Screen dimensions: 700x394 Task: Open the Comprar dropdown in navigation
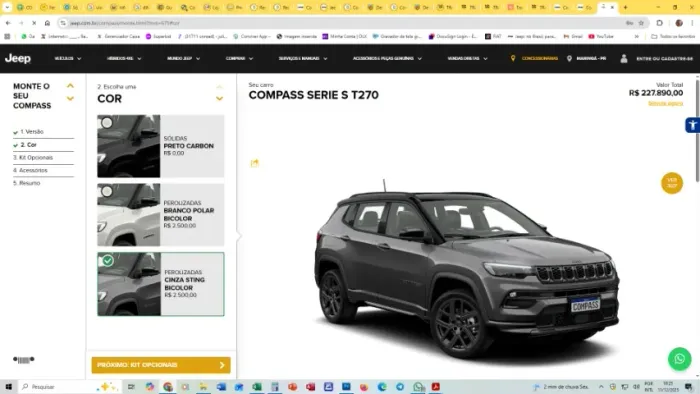pos(239,58)
